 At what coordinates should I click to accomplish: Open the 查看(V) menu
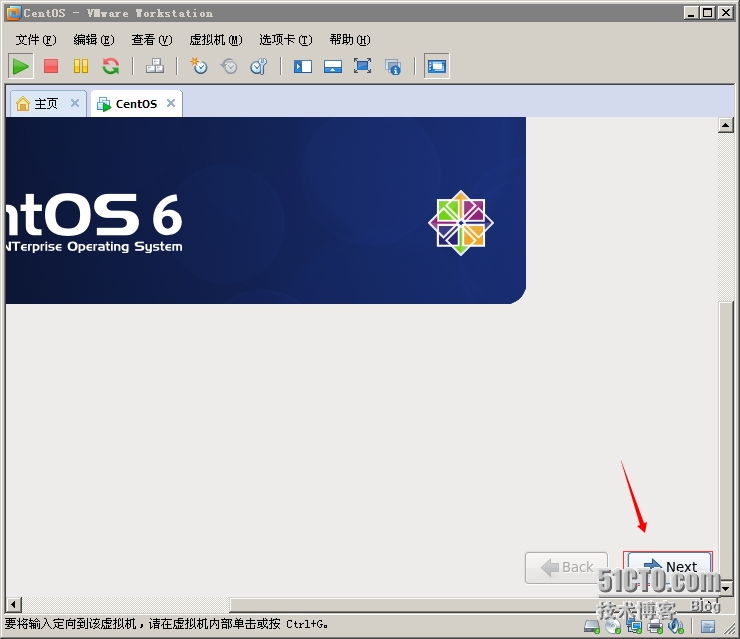point(152,40)
